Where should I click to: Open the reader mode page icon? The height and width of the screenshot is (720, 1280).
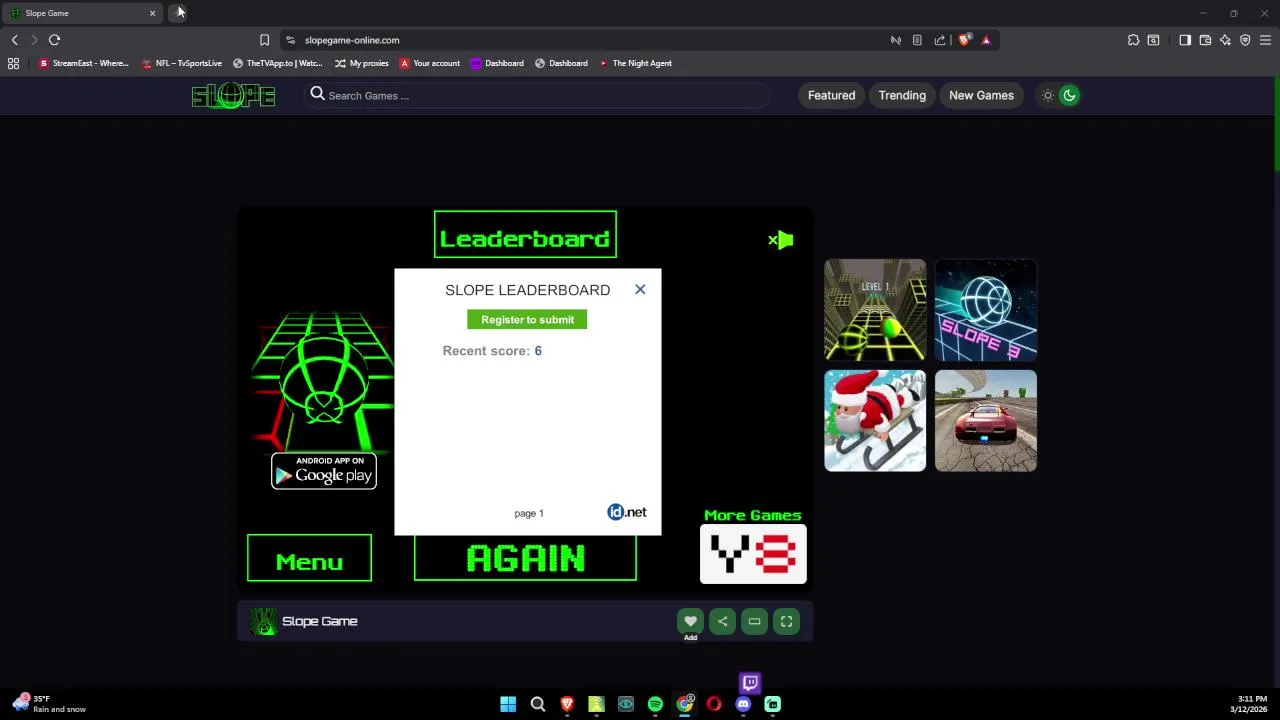(x=917, y=40)
